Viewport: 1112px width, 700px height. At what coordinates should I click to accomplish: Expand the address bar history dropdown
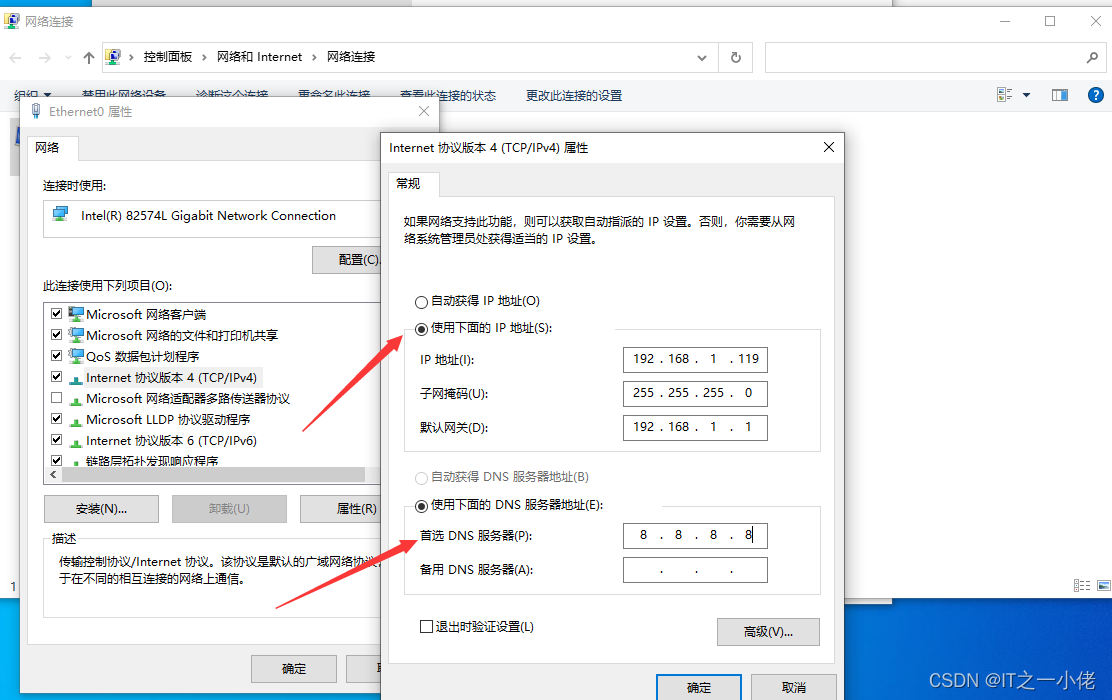[702, 57]
